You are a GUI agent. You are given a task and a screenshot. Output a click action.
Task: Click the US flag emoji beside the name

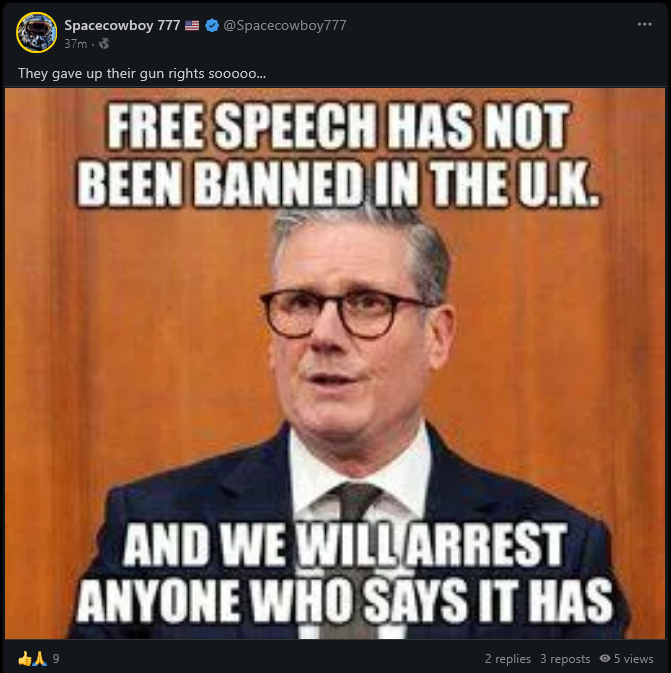click(x=192, y=26)
